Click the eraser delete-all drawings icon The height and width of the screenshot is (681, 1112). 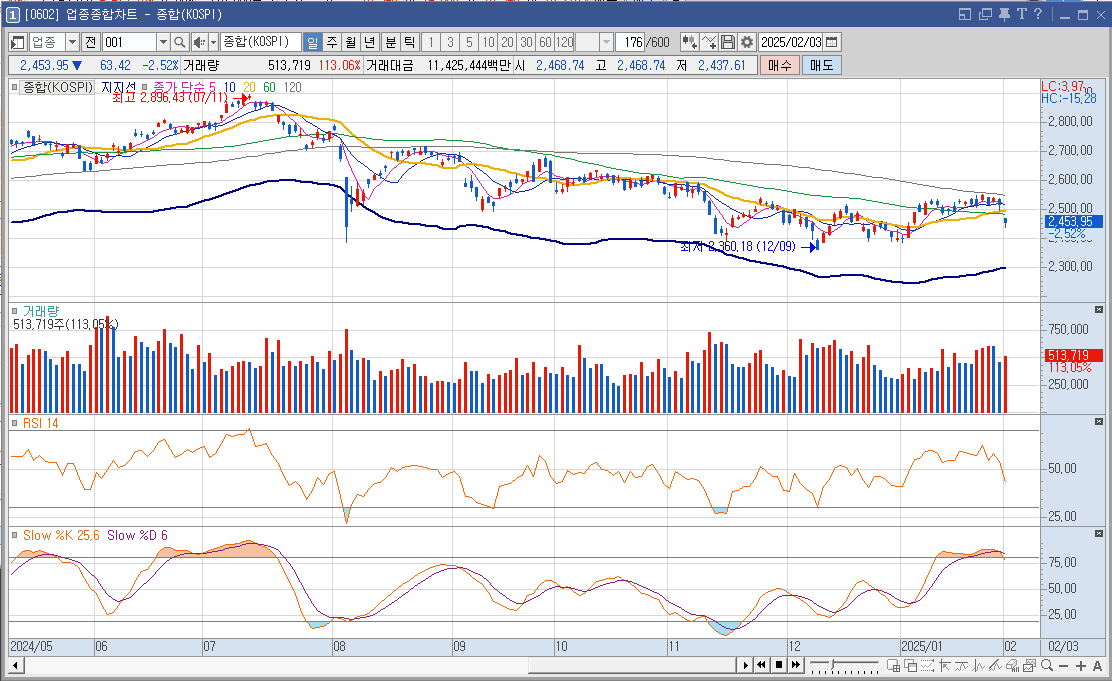coord(1012,665)
